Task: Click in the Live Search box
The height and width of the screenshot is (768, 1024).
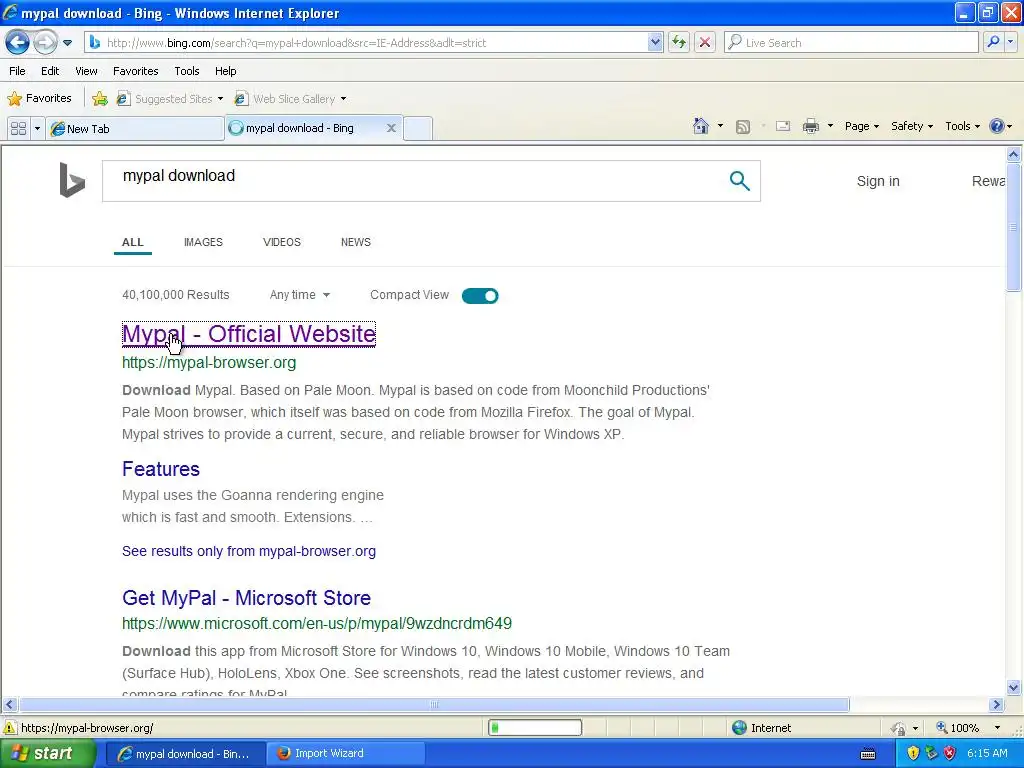Action: 852,42
